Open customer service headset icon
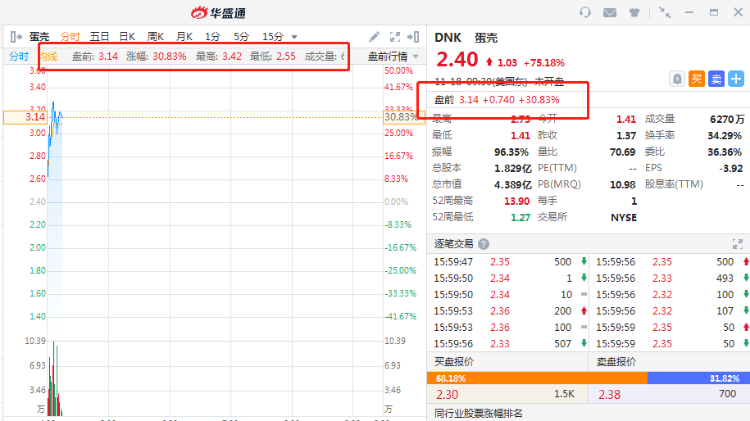Screen dimensions: 750x421 click(585, 12)
